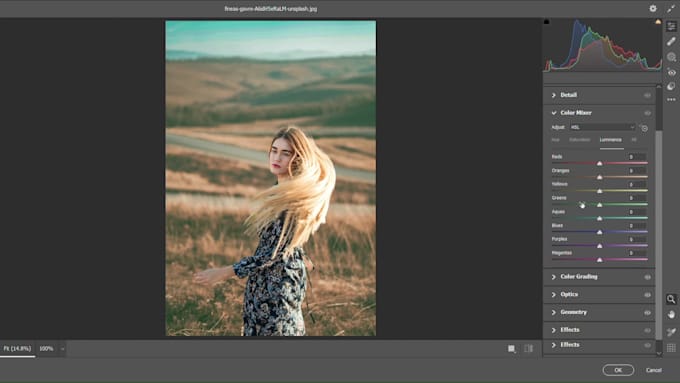Click the Magentas value input field
680x383 pixels.
tap(637, 253)
